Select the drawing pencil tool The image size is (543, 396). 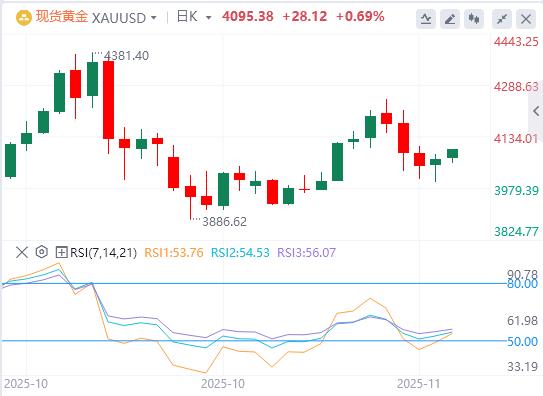[450, 19]
